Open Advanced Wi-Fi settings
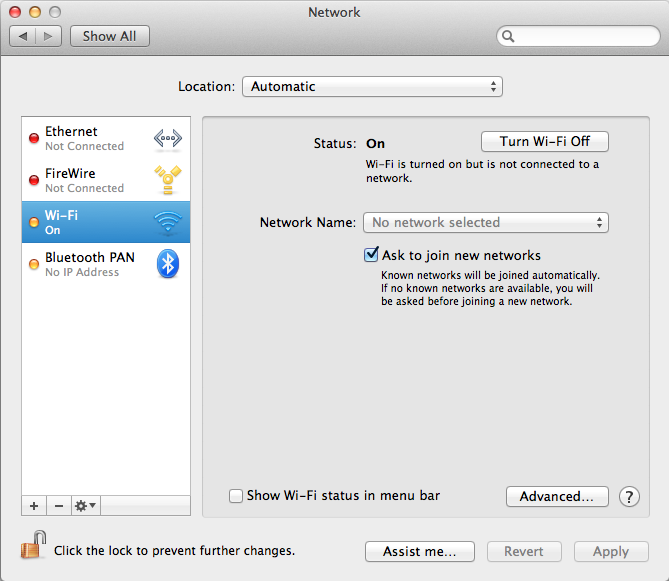 (557, 496)
